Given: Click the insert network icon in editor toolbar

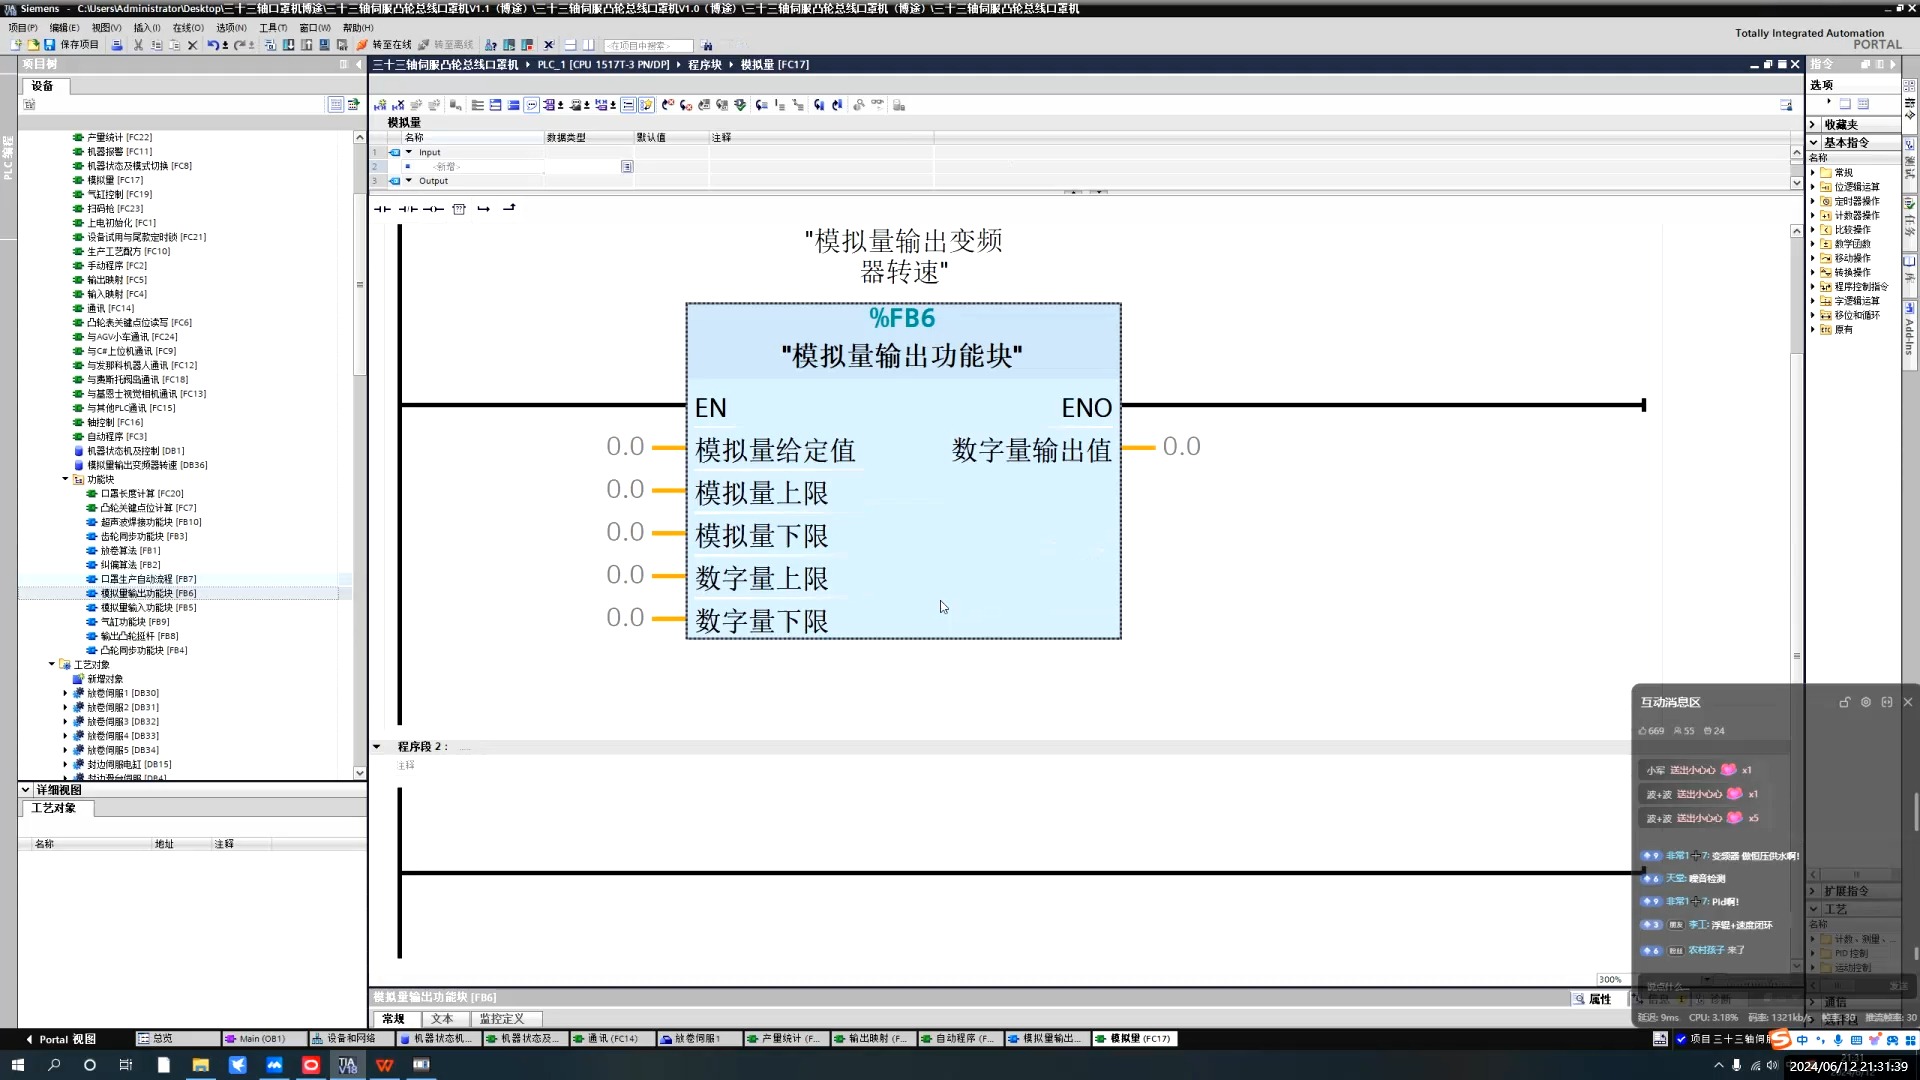Looking at the screenshot, I should 380,105.
